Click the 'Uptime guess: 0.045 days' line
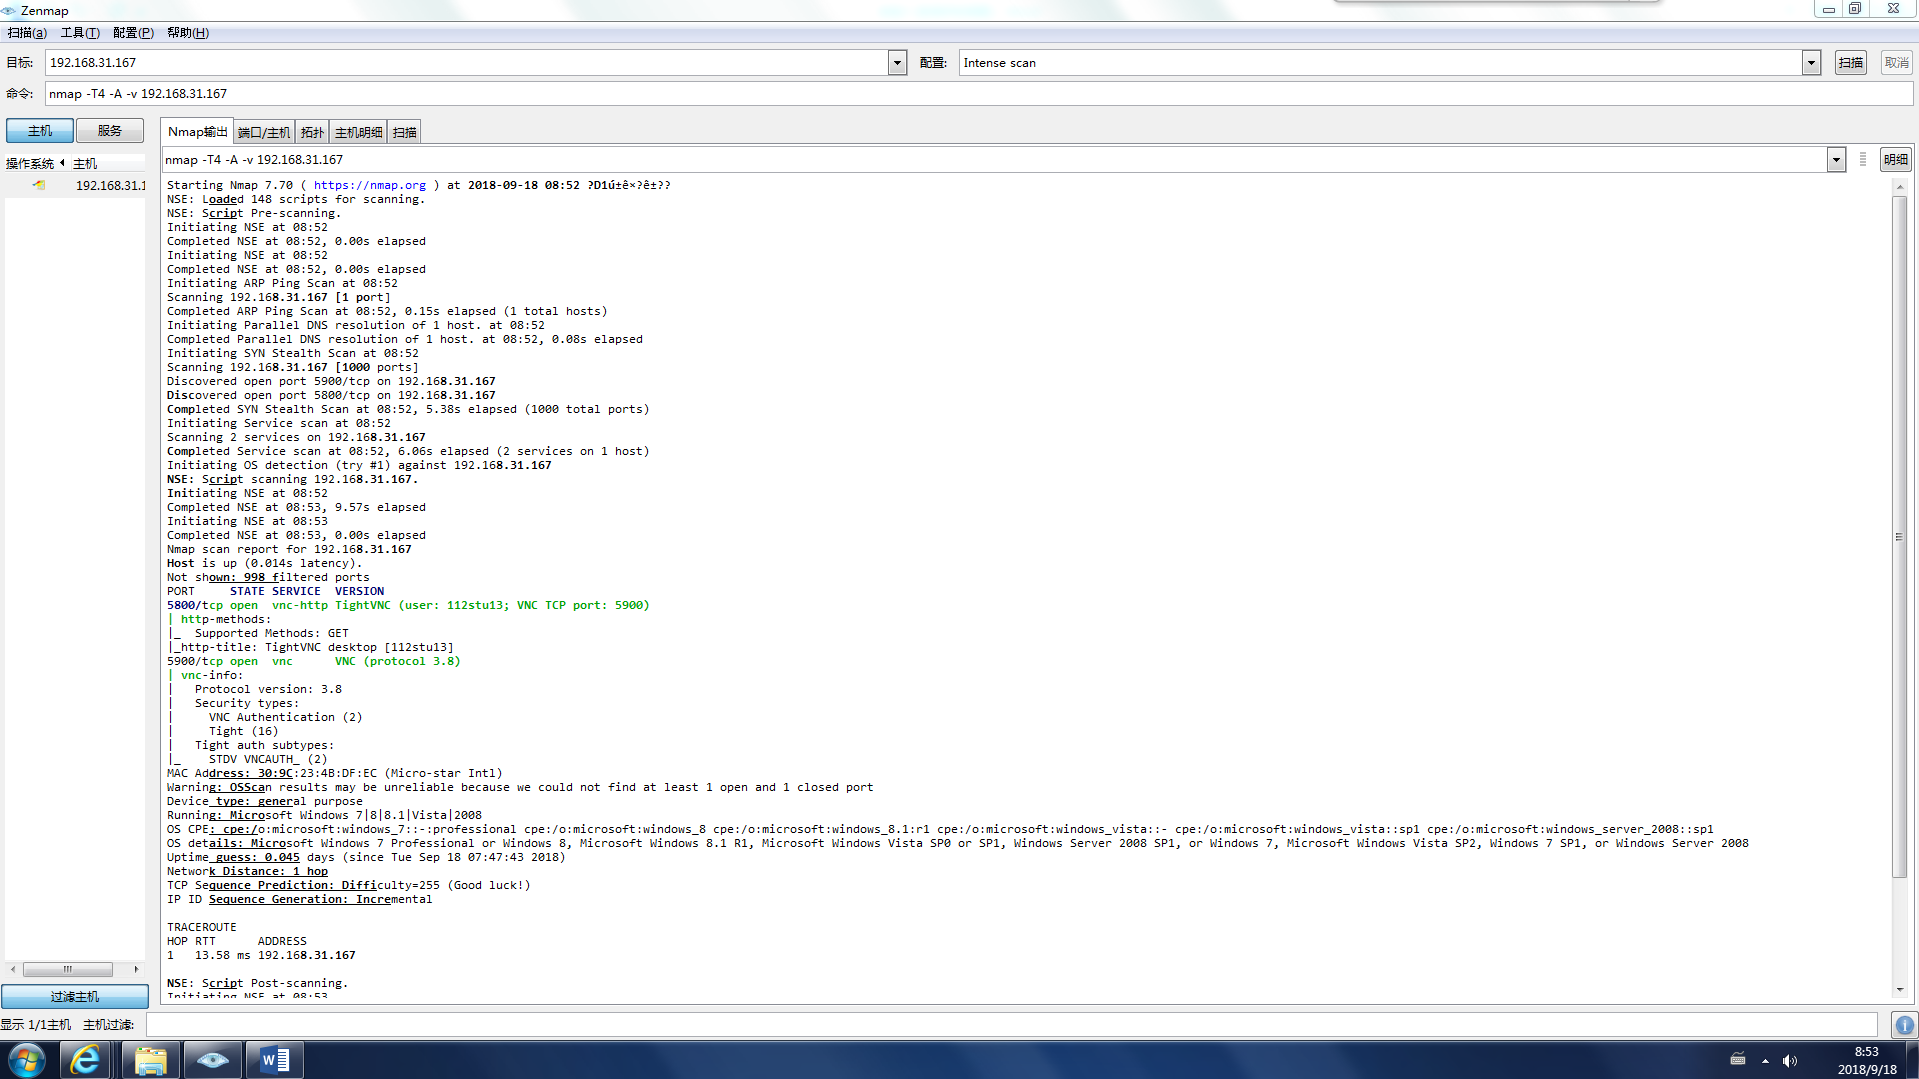This screenshot has height=1079, width=1919. point(366,857)
